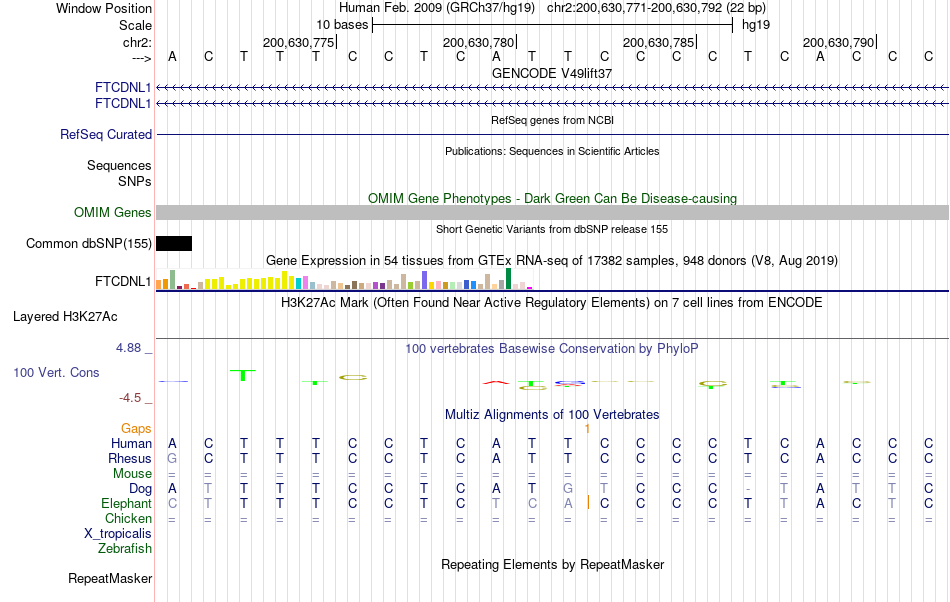Click the tall blue-violet GTEx expression bar

(425, 280)
